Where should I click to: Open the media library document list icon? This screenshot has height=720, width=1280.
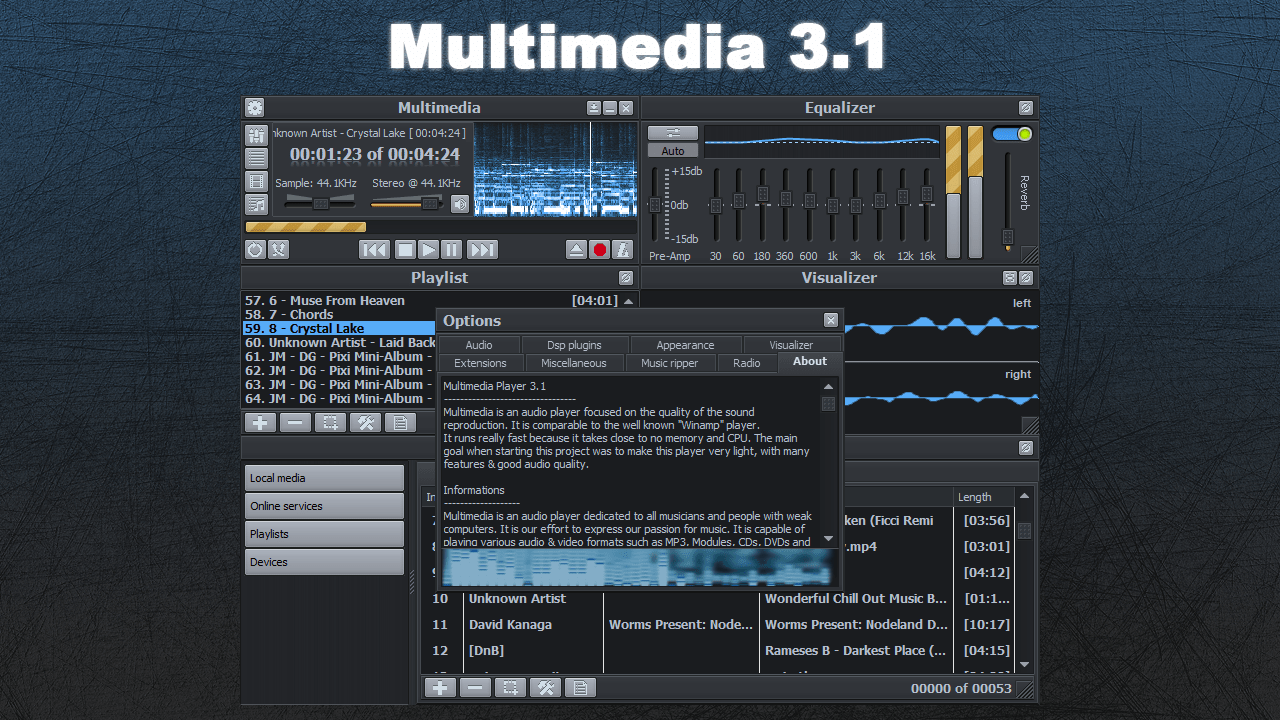pos(580,688)
